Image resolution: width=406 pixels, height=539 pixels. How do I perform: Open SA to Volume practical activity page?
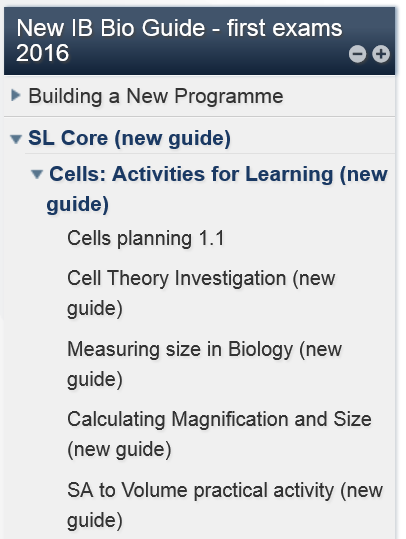225,505
